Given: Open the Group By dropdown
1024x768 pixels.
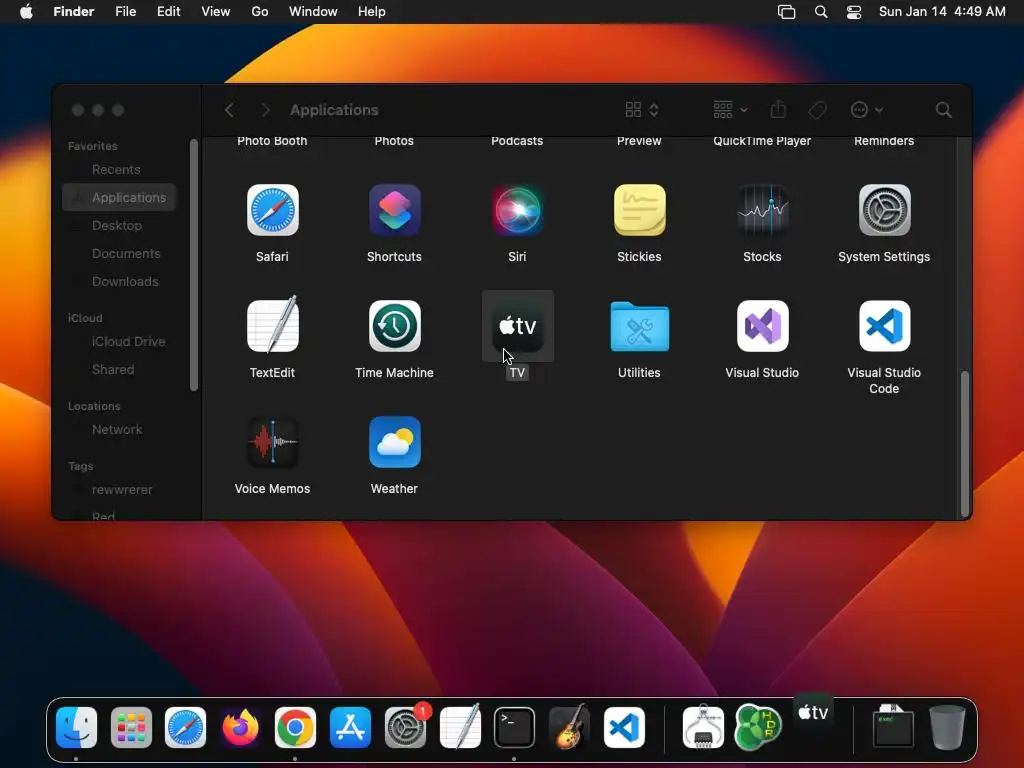Looking at the screenshot, I should (730, 110).
